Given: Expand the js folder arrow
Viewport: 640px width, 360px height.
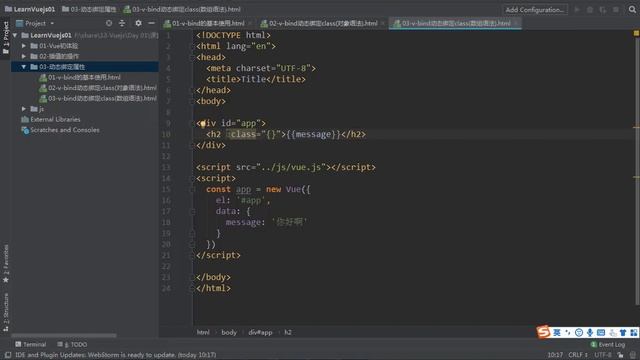Looking at the screenshot, I should click(24, 109).
